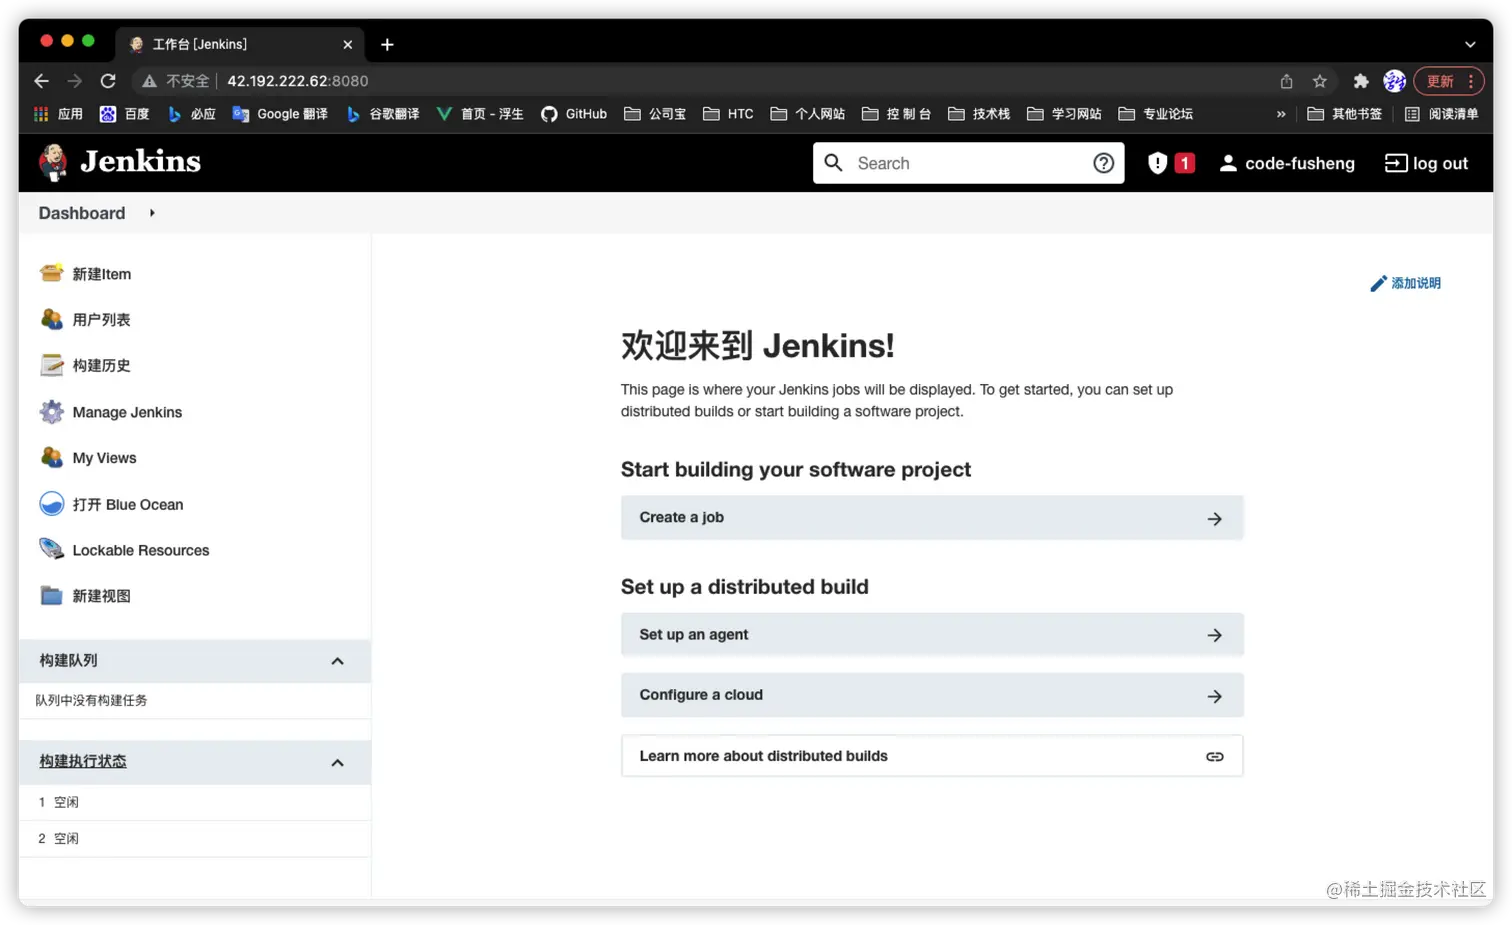Open the 控制台 bookmark folder
1512x925 pixels.
[896, 114]
